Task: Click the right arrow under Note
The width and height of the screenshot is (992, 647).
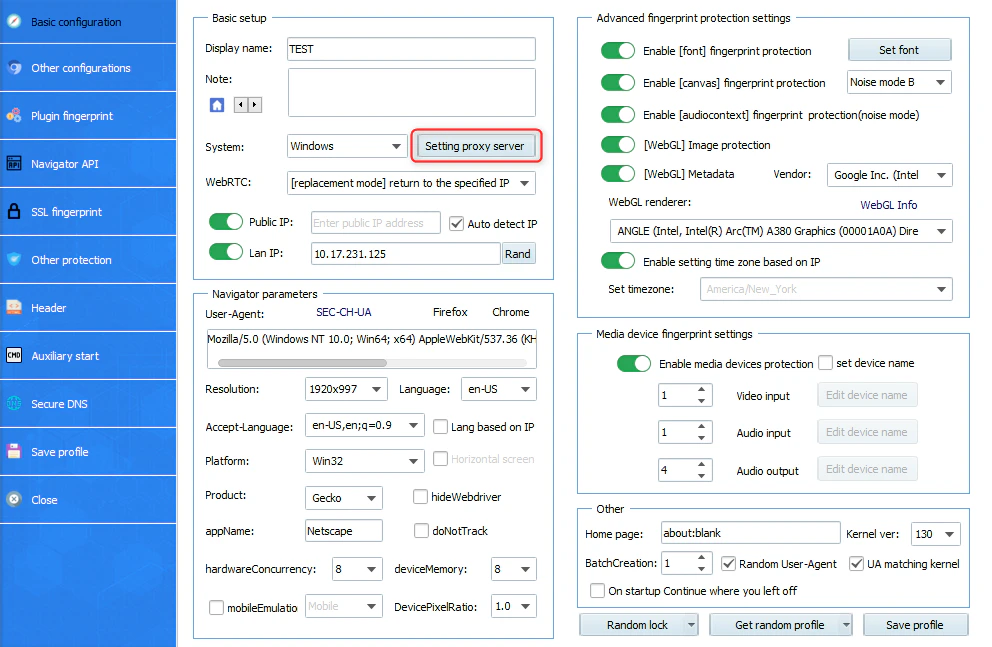Action: point(255,105)
